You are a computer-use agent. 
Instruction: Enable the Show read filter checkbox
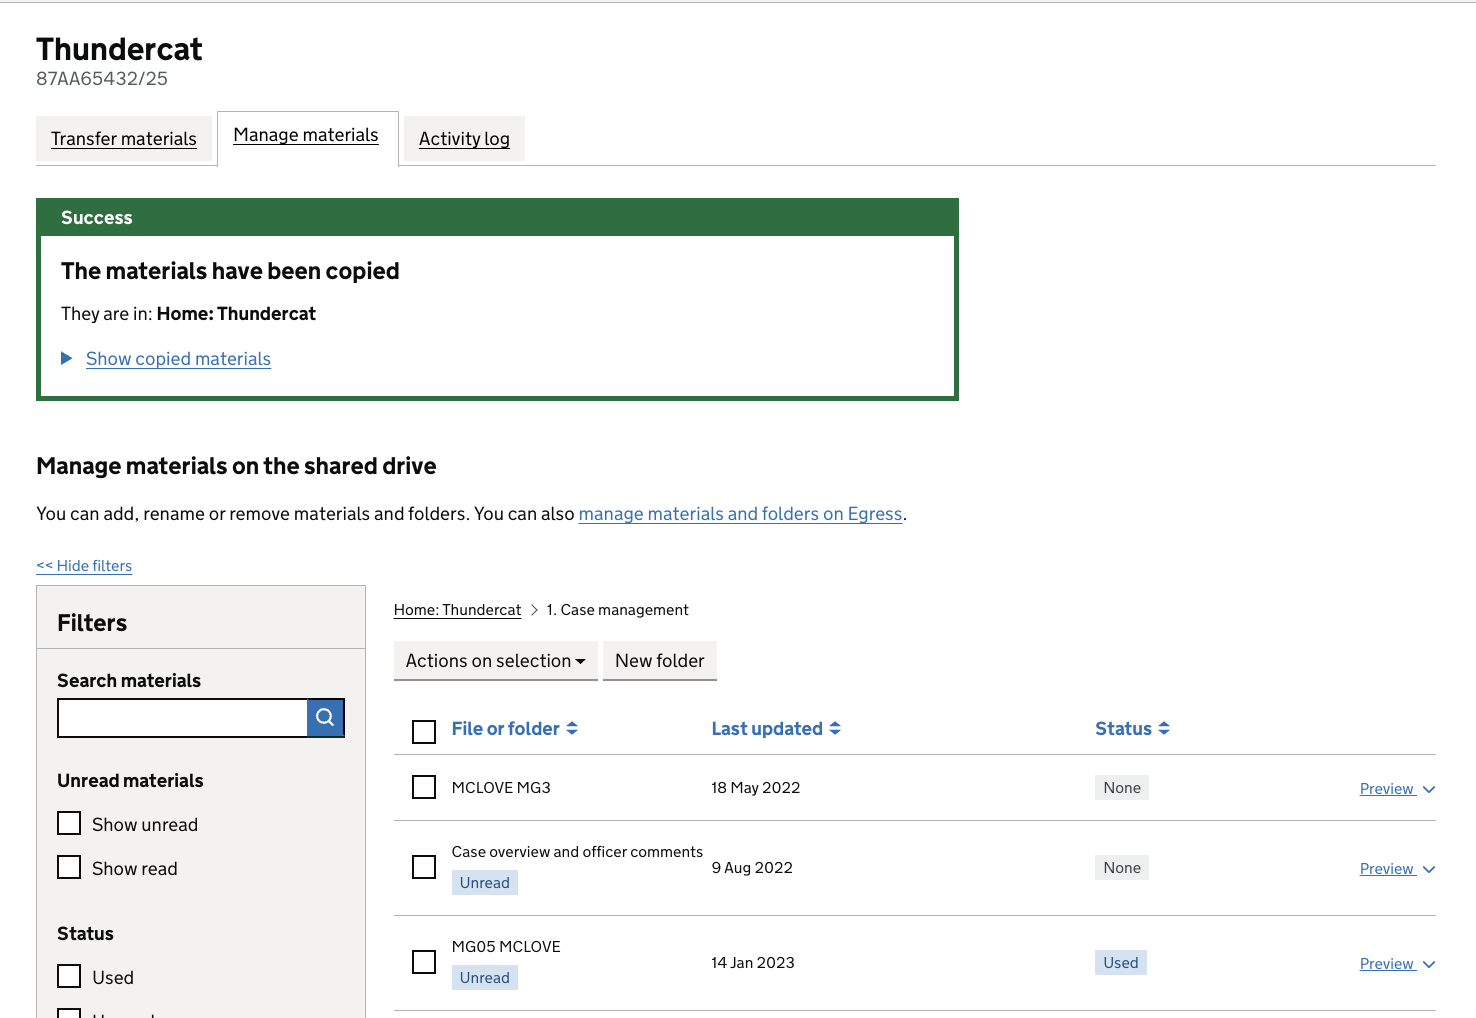coord(69,867)
